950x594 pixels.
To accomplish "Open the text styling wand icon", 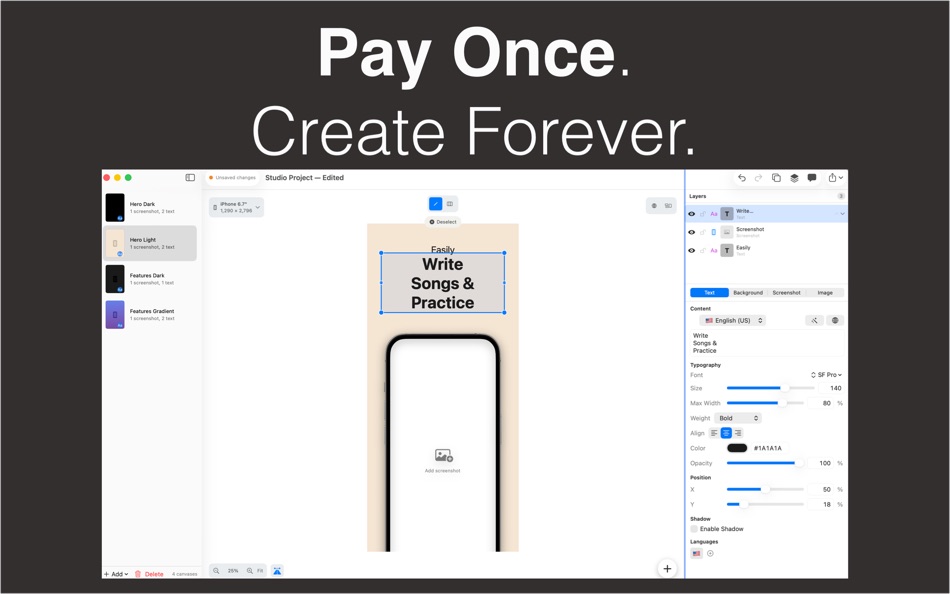I will tap(815, 321).
